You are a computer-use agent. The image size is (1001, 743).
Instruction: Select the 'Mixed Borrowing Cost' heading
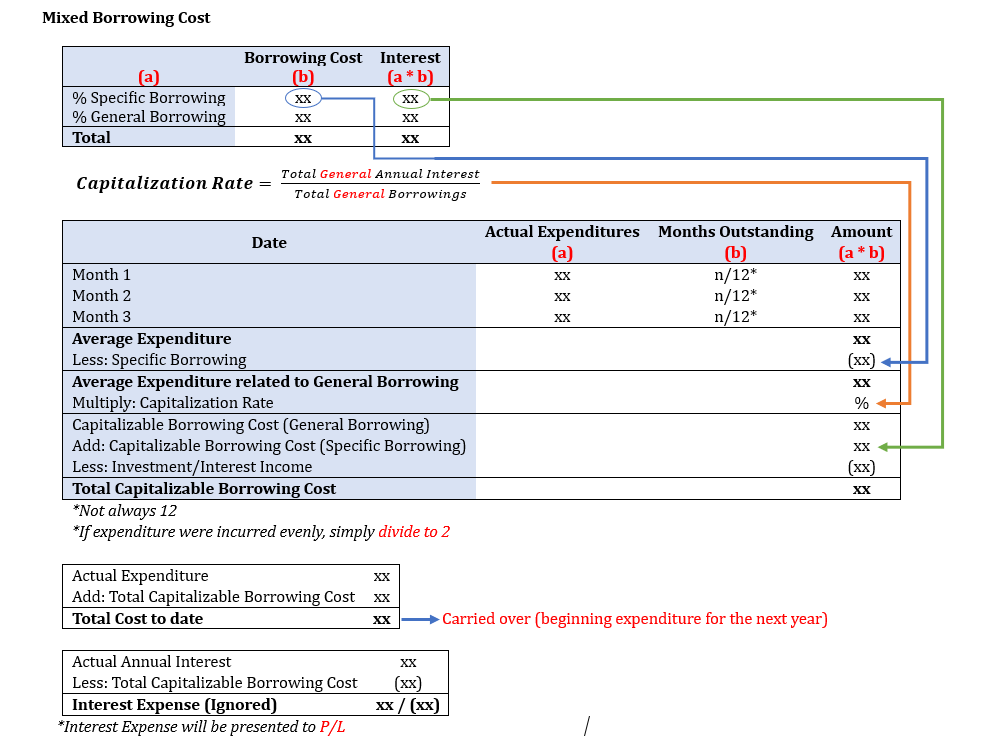coord(126,18)
